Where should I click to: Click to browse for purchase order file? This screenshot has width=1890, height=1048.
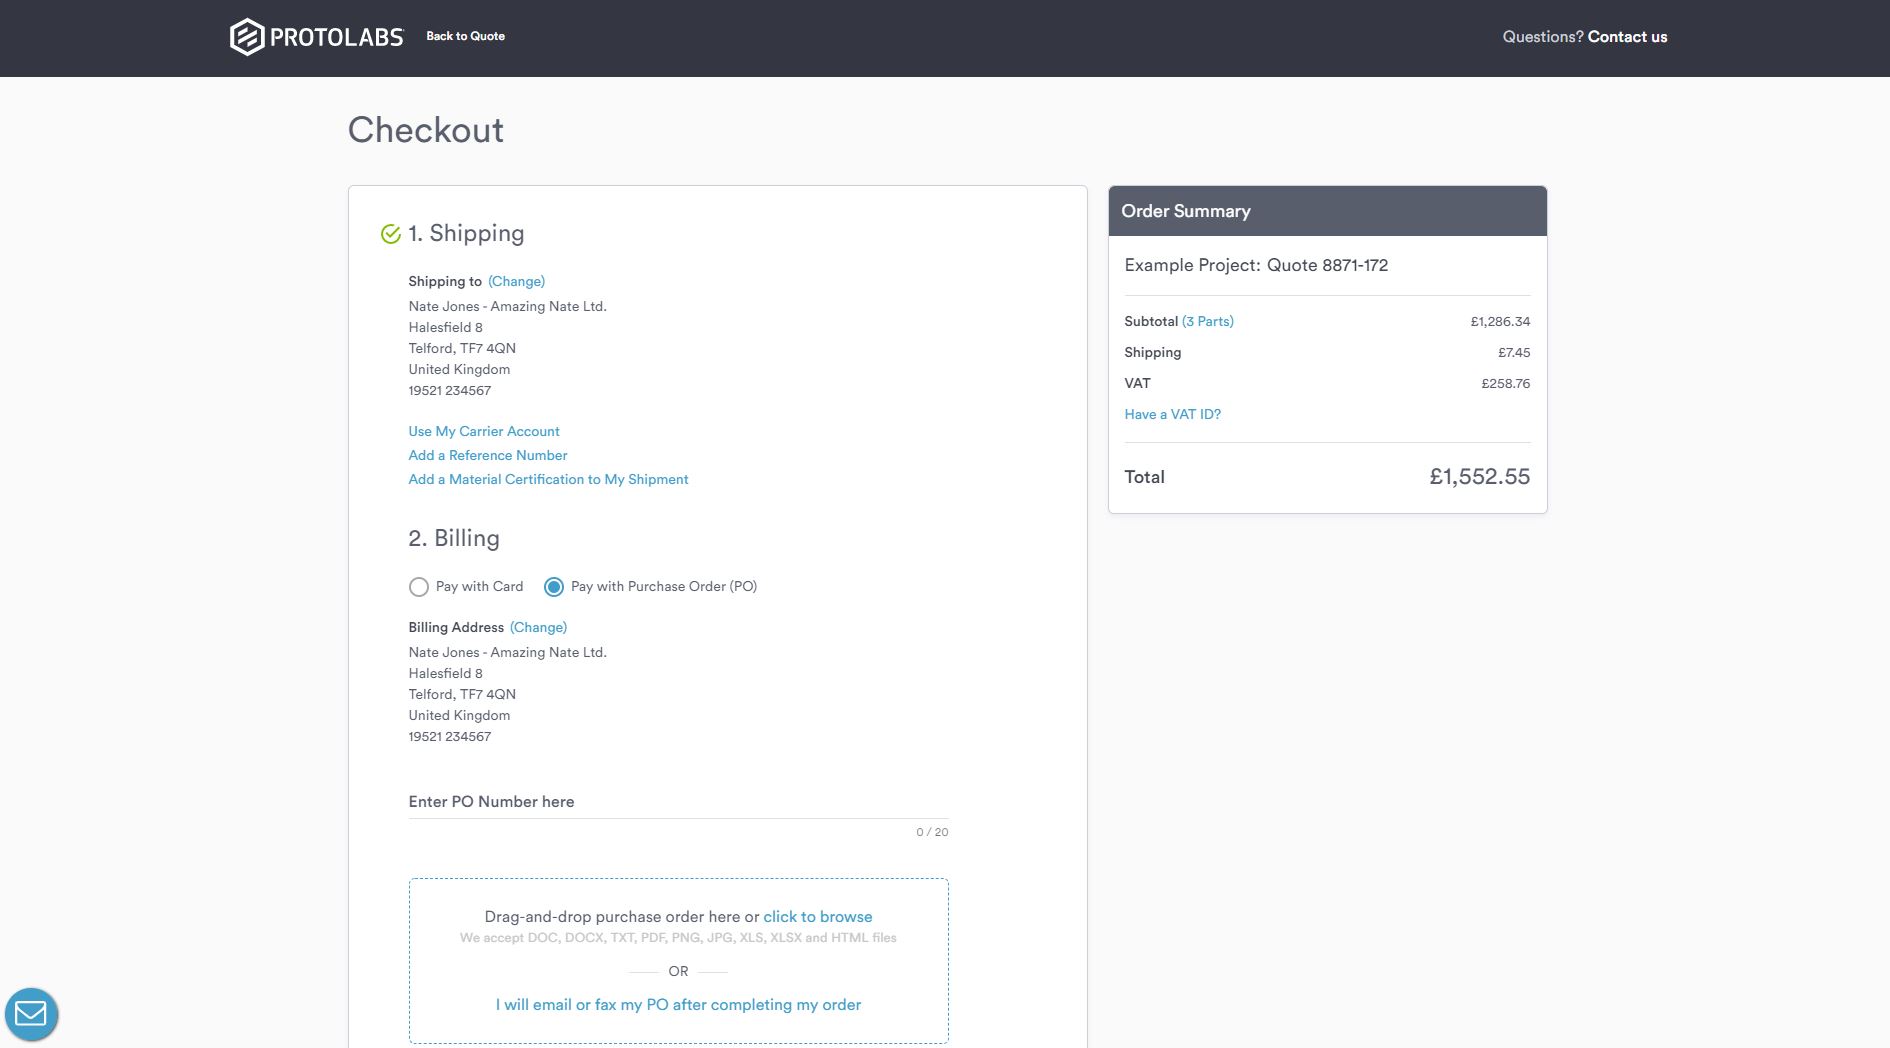coord(817,917)
